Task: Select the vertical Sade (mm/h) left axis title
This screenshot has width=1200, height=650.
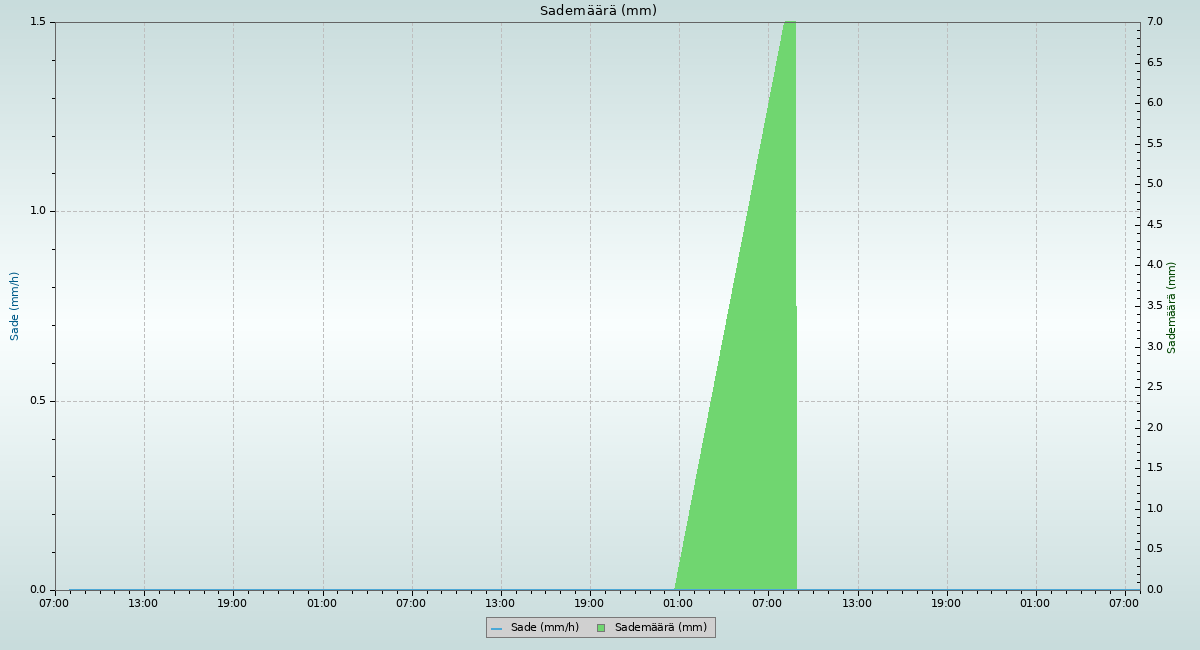Action: (x=15, y=306)
